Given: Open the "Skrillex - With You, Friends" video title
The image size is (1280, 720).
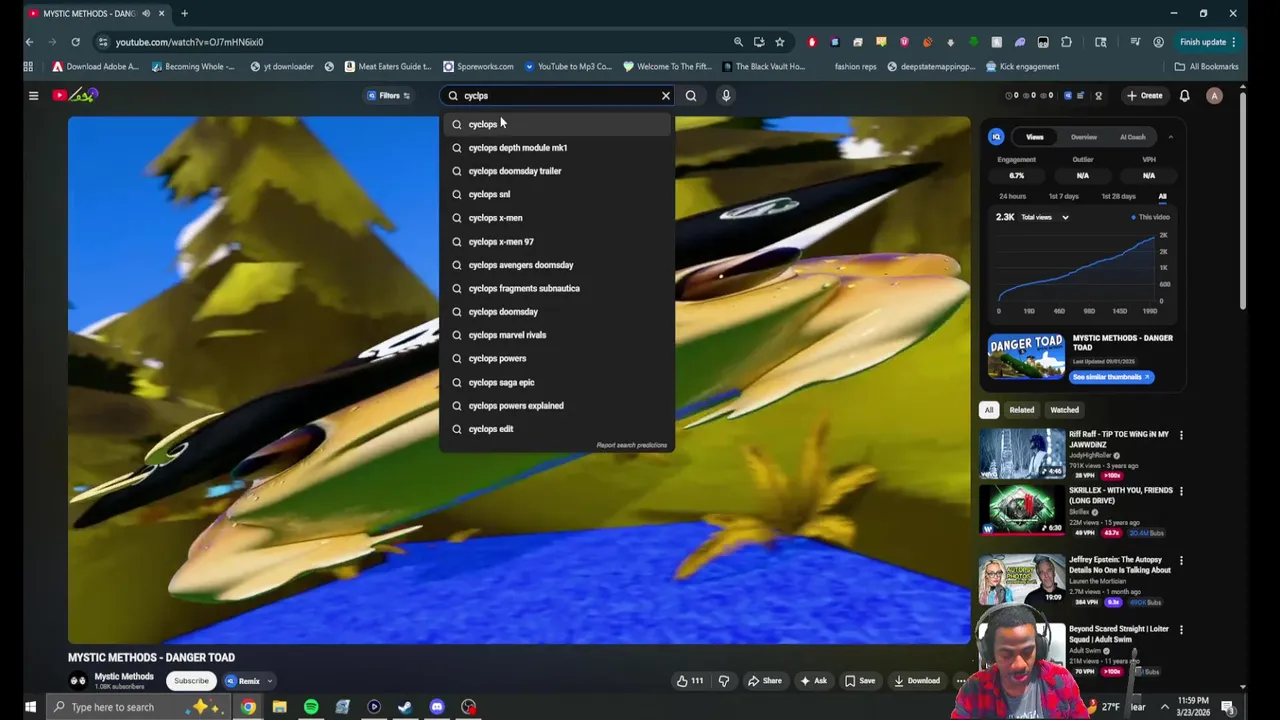Looking at the screenshot, I should [1120, 495].
